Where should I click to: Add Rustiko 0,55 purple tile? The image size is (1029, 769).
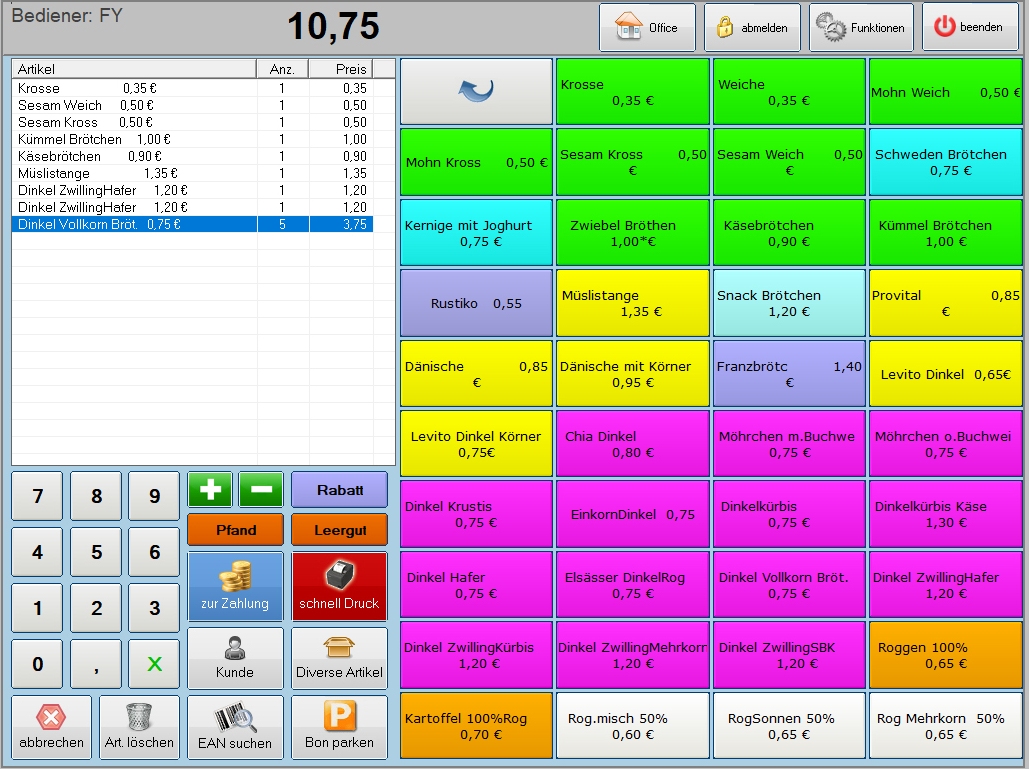pos(476,303)
